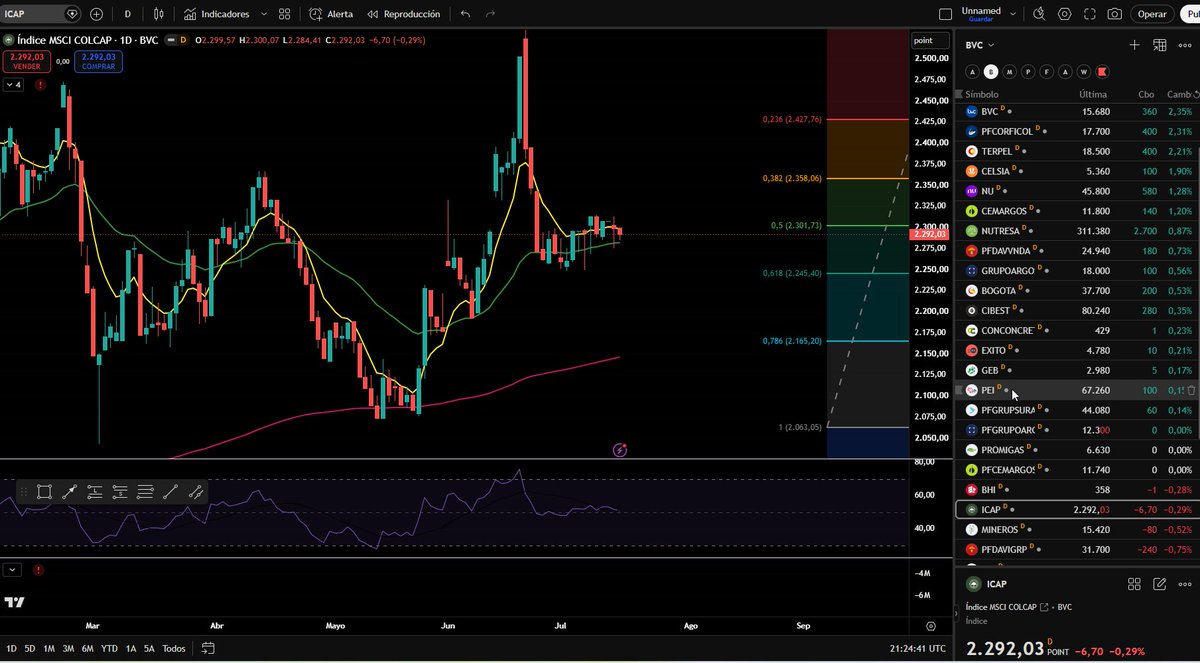
Task: Open the Indicadores panel
Action: click(216, 14)
